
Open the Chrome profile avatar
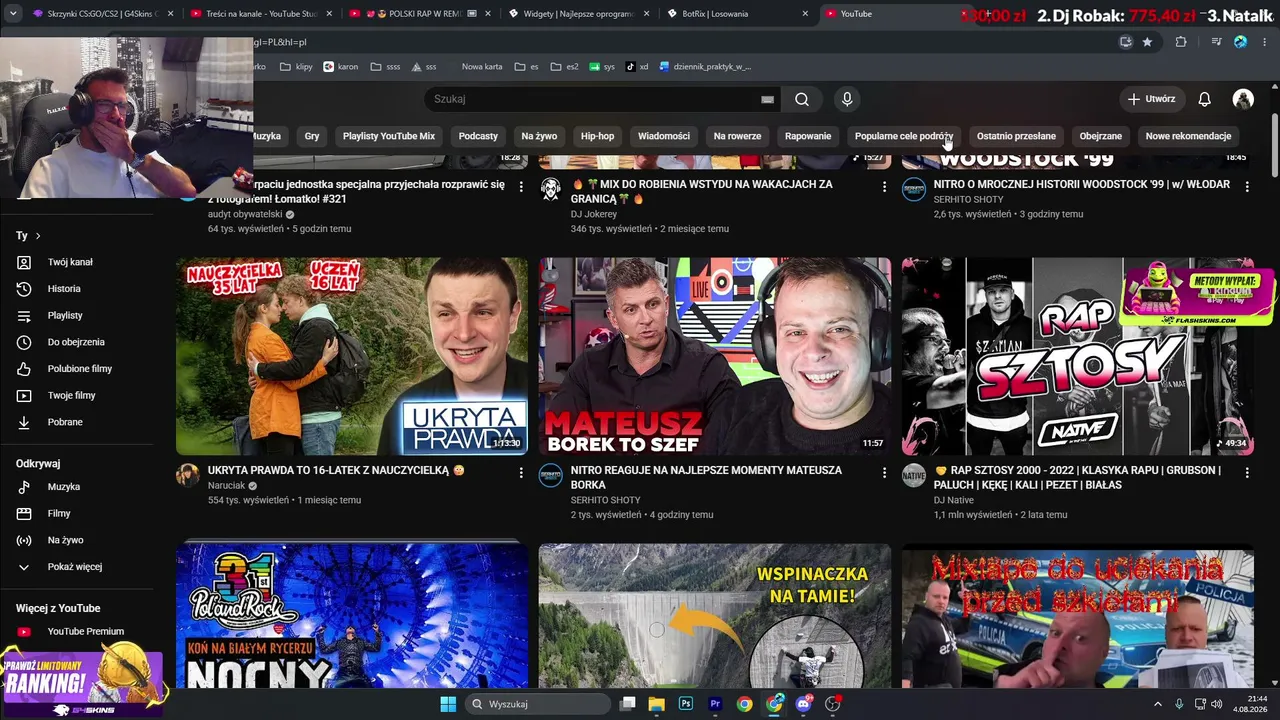tap(1241, 42)
